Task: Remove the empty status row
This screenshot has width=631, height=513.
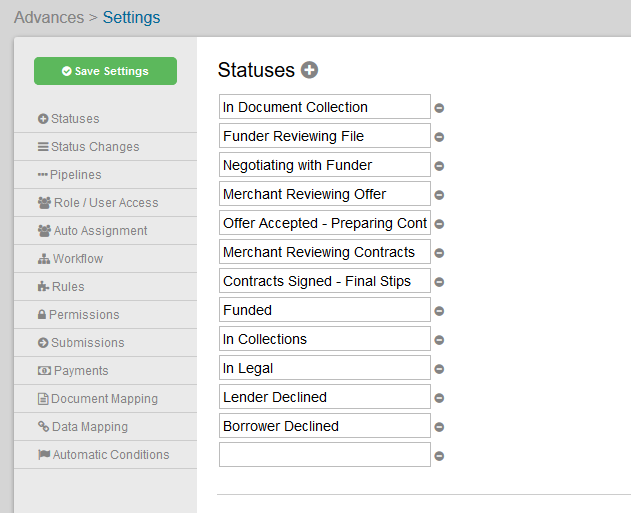Action: (439, 455)
